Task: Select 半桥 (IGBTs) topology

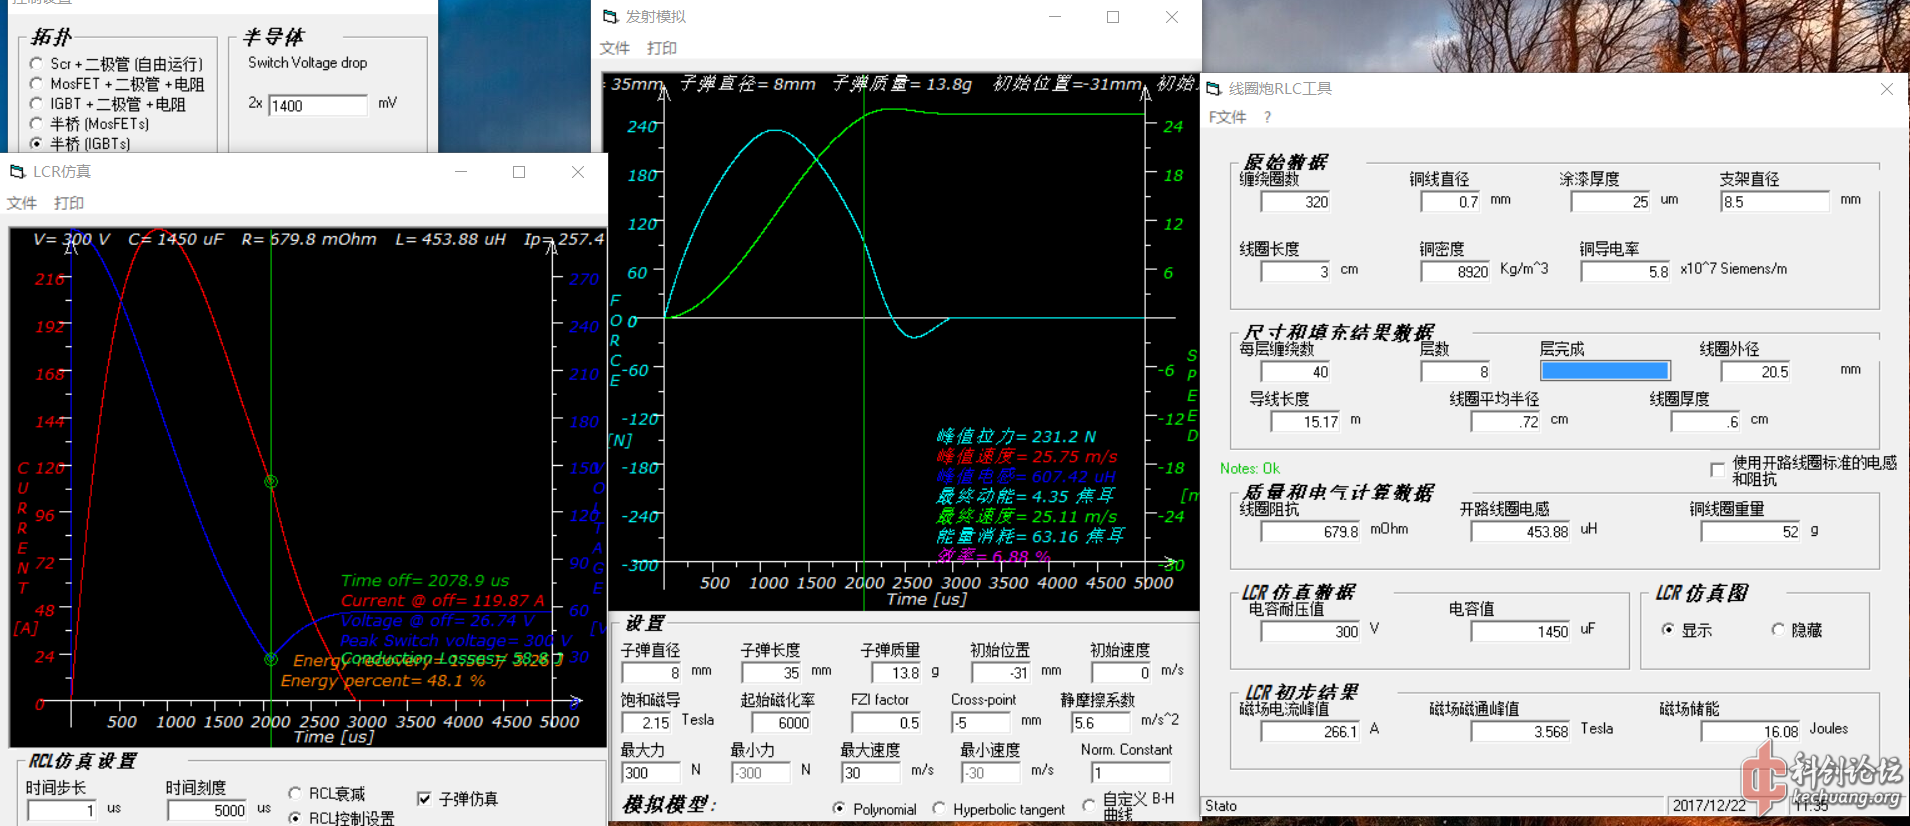Action: 37,144
